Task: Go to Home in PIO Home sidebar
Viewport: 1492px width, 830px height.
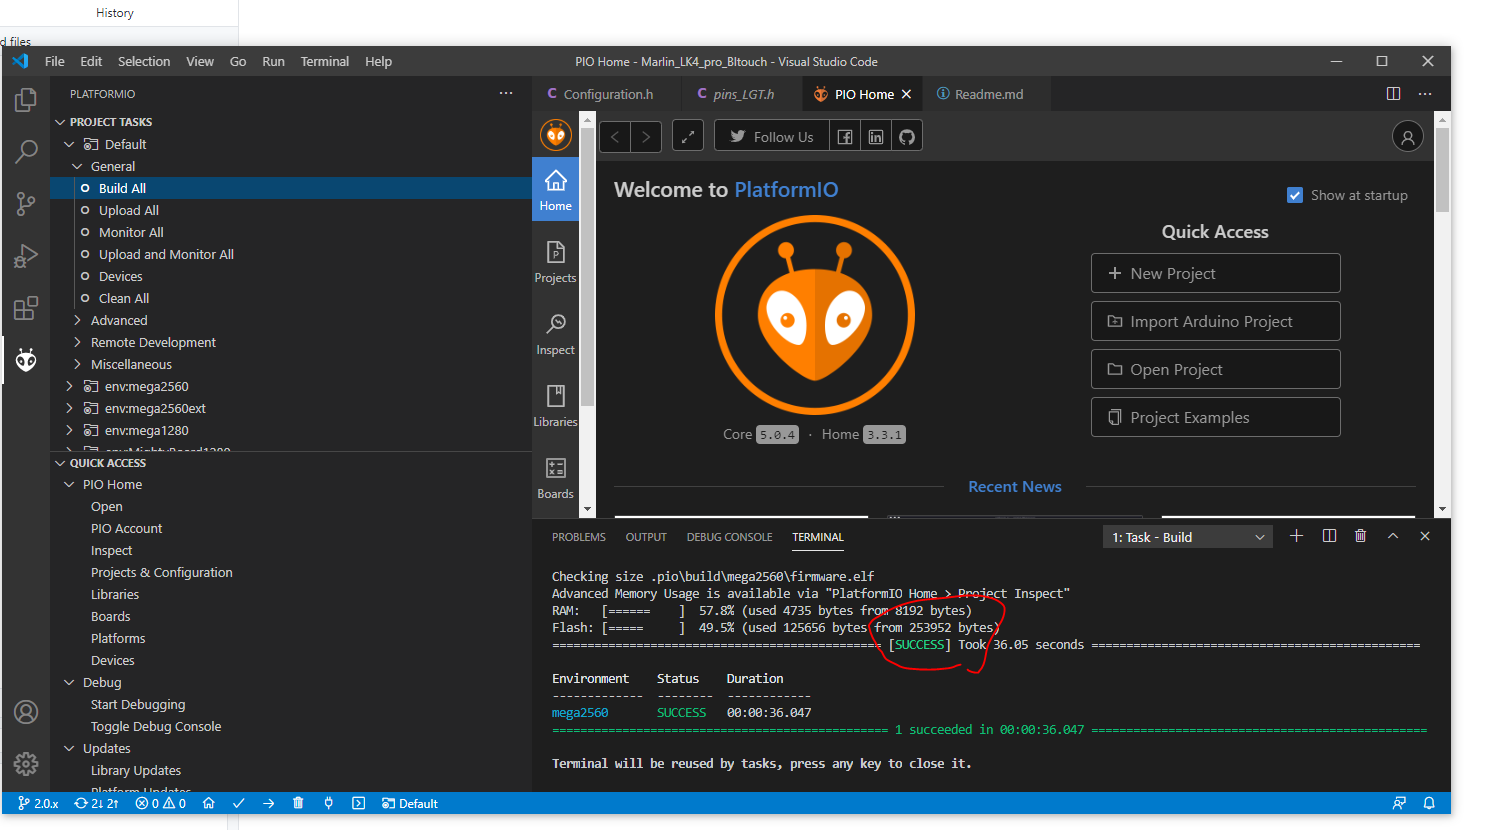Action: click(555, 189)
